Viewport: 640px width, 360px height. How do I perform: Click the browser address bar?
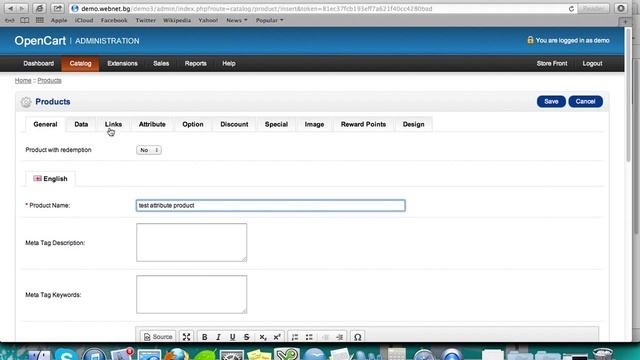click(322, 9)
